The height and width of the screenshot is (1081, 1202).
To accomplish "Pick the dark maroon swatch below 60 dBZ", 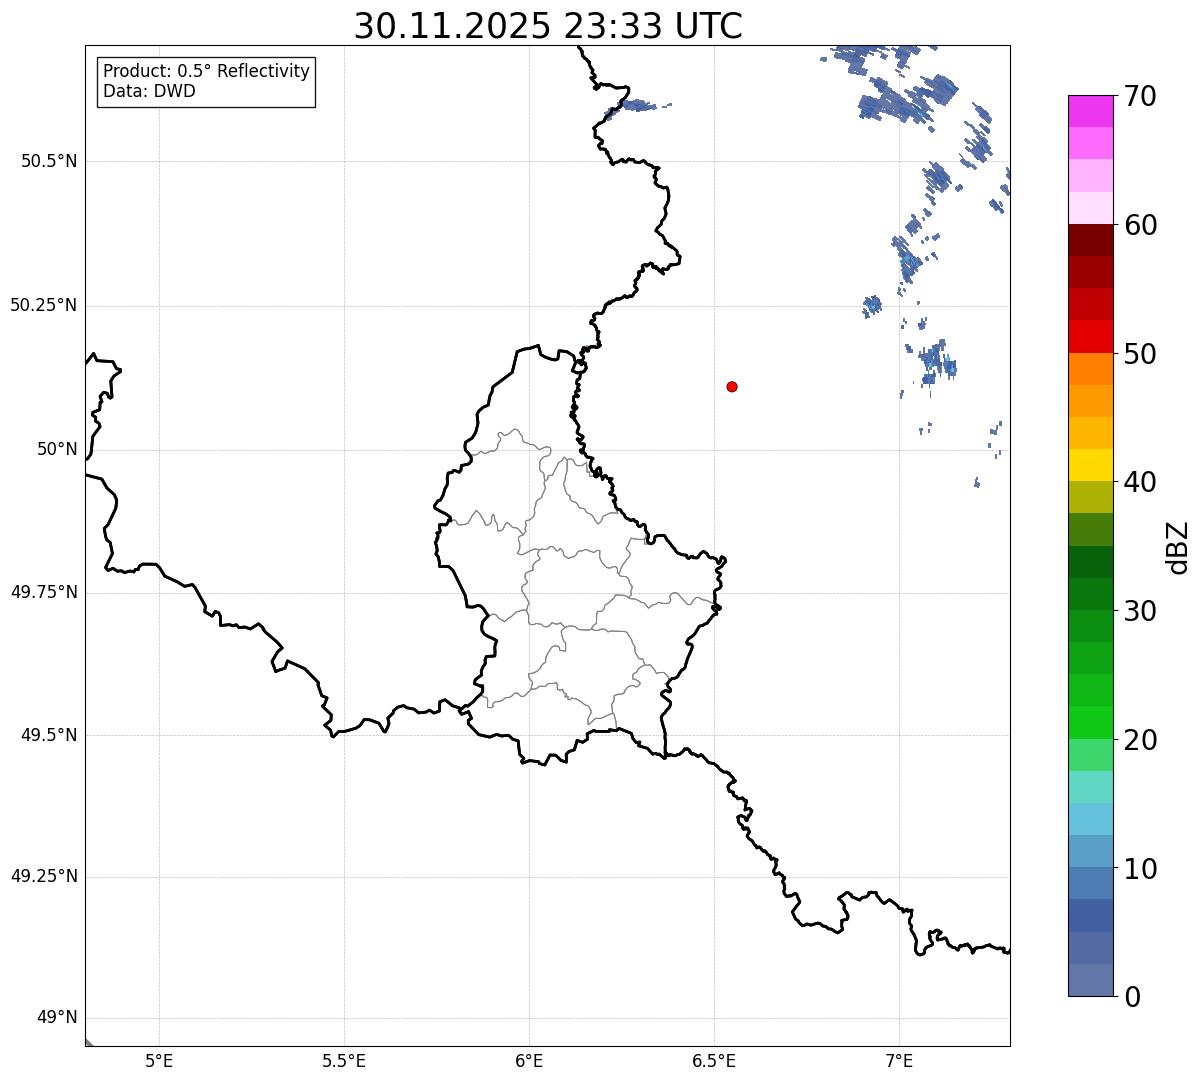I will pyautogui.click(x=1090, y=240).
